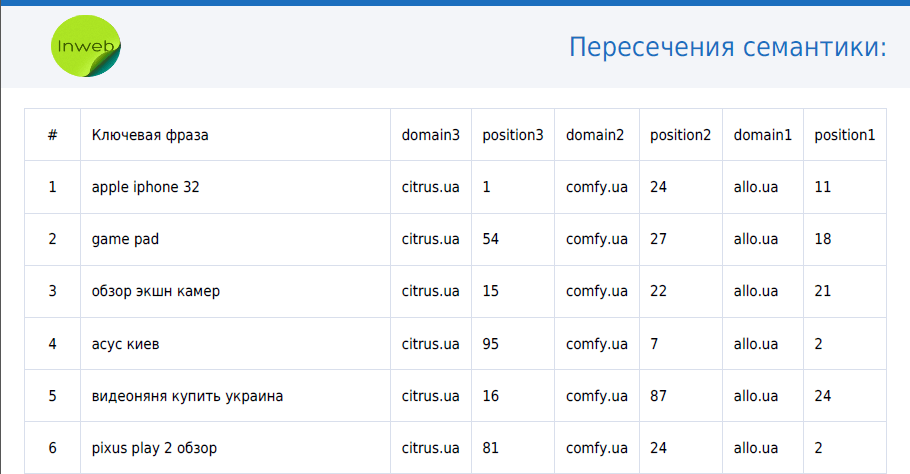The image size is (910, 474).
Task: Click the 'position1' column header
Action: point(844,135)
